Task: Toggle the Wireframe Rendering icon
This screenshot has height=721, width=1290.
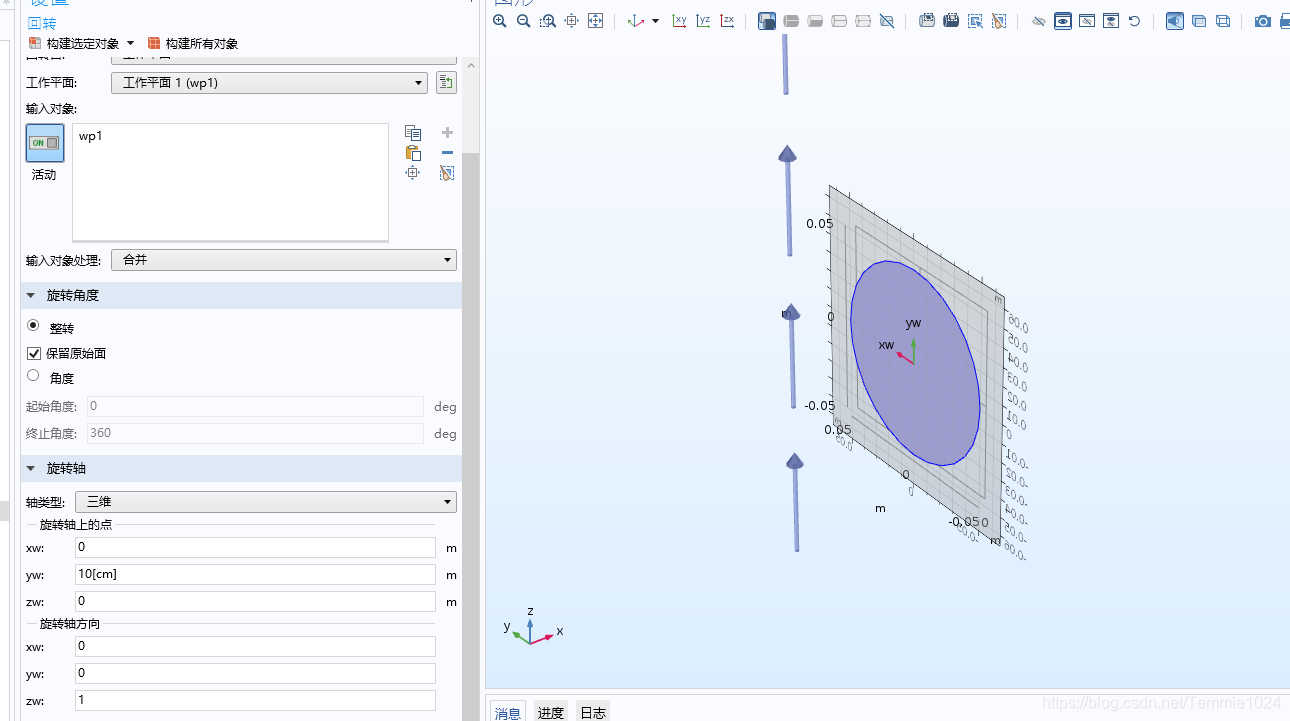Action: [x=1199, y=21]
